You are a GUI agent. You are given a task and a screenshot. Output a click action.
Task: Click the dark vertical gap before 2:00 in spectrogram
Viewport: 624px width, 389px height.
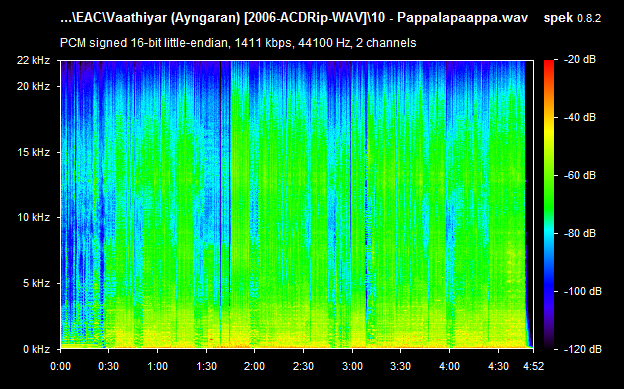tap(230, 204)
